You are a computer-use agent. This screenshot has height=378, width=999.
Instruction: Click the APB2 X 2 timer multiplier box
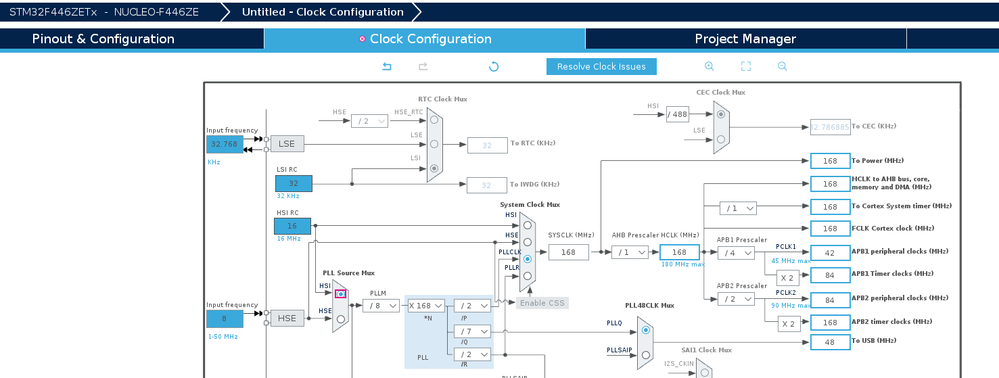(788, 324)
